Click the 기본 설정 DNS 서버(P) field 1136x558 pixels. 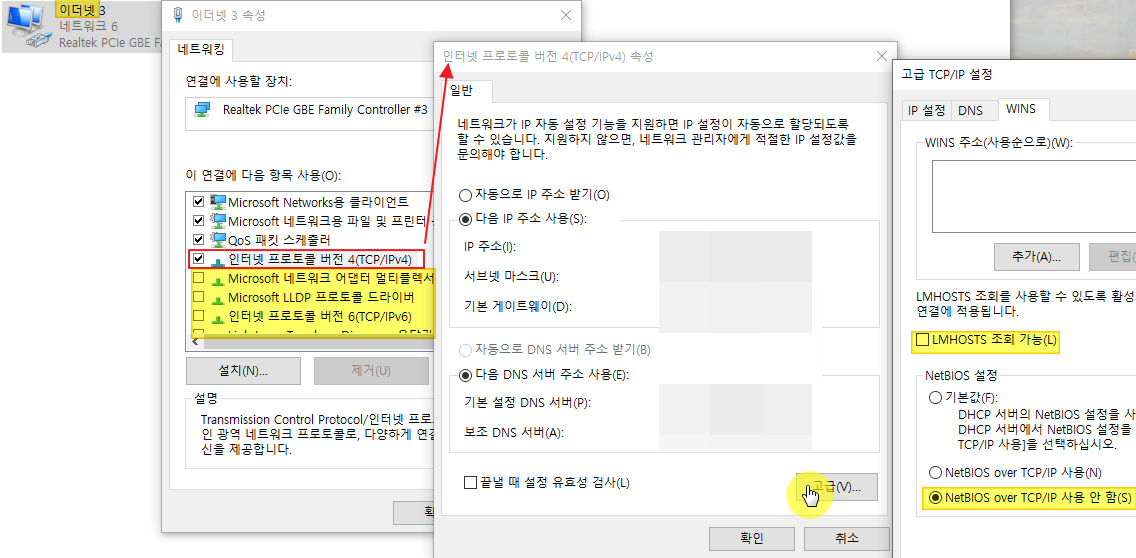coord(735,402)
